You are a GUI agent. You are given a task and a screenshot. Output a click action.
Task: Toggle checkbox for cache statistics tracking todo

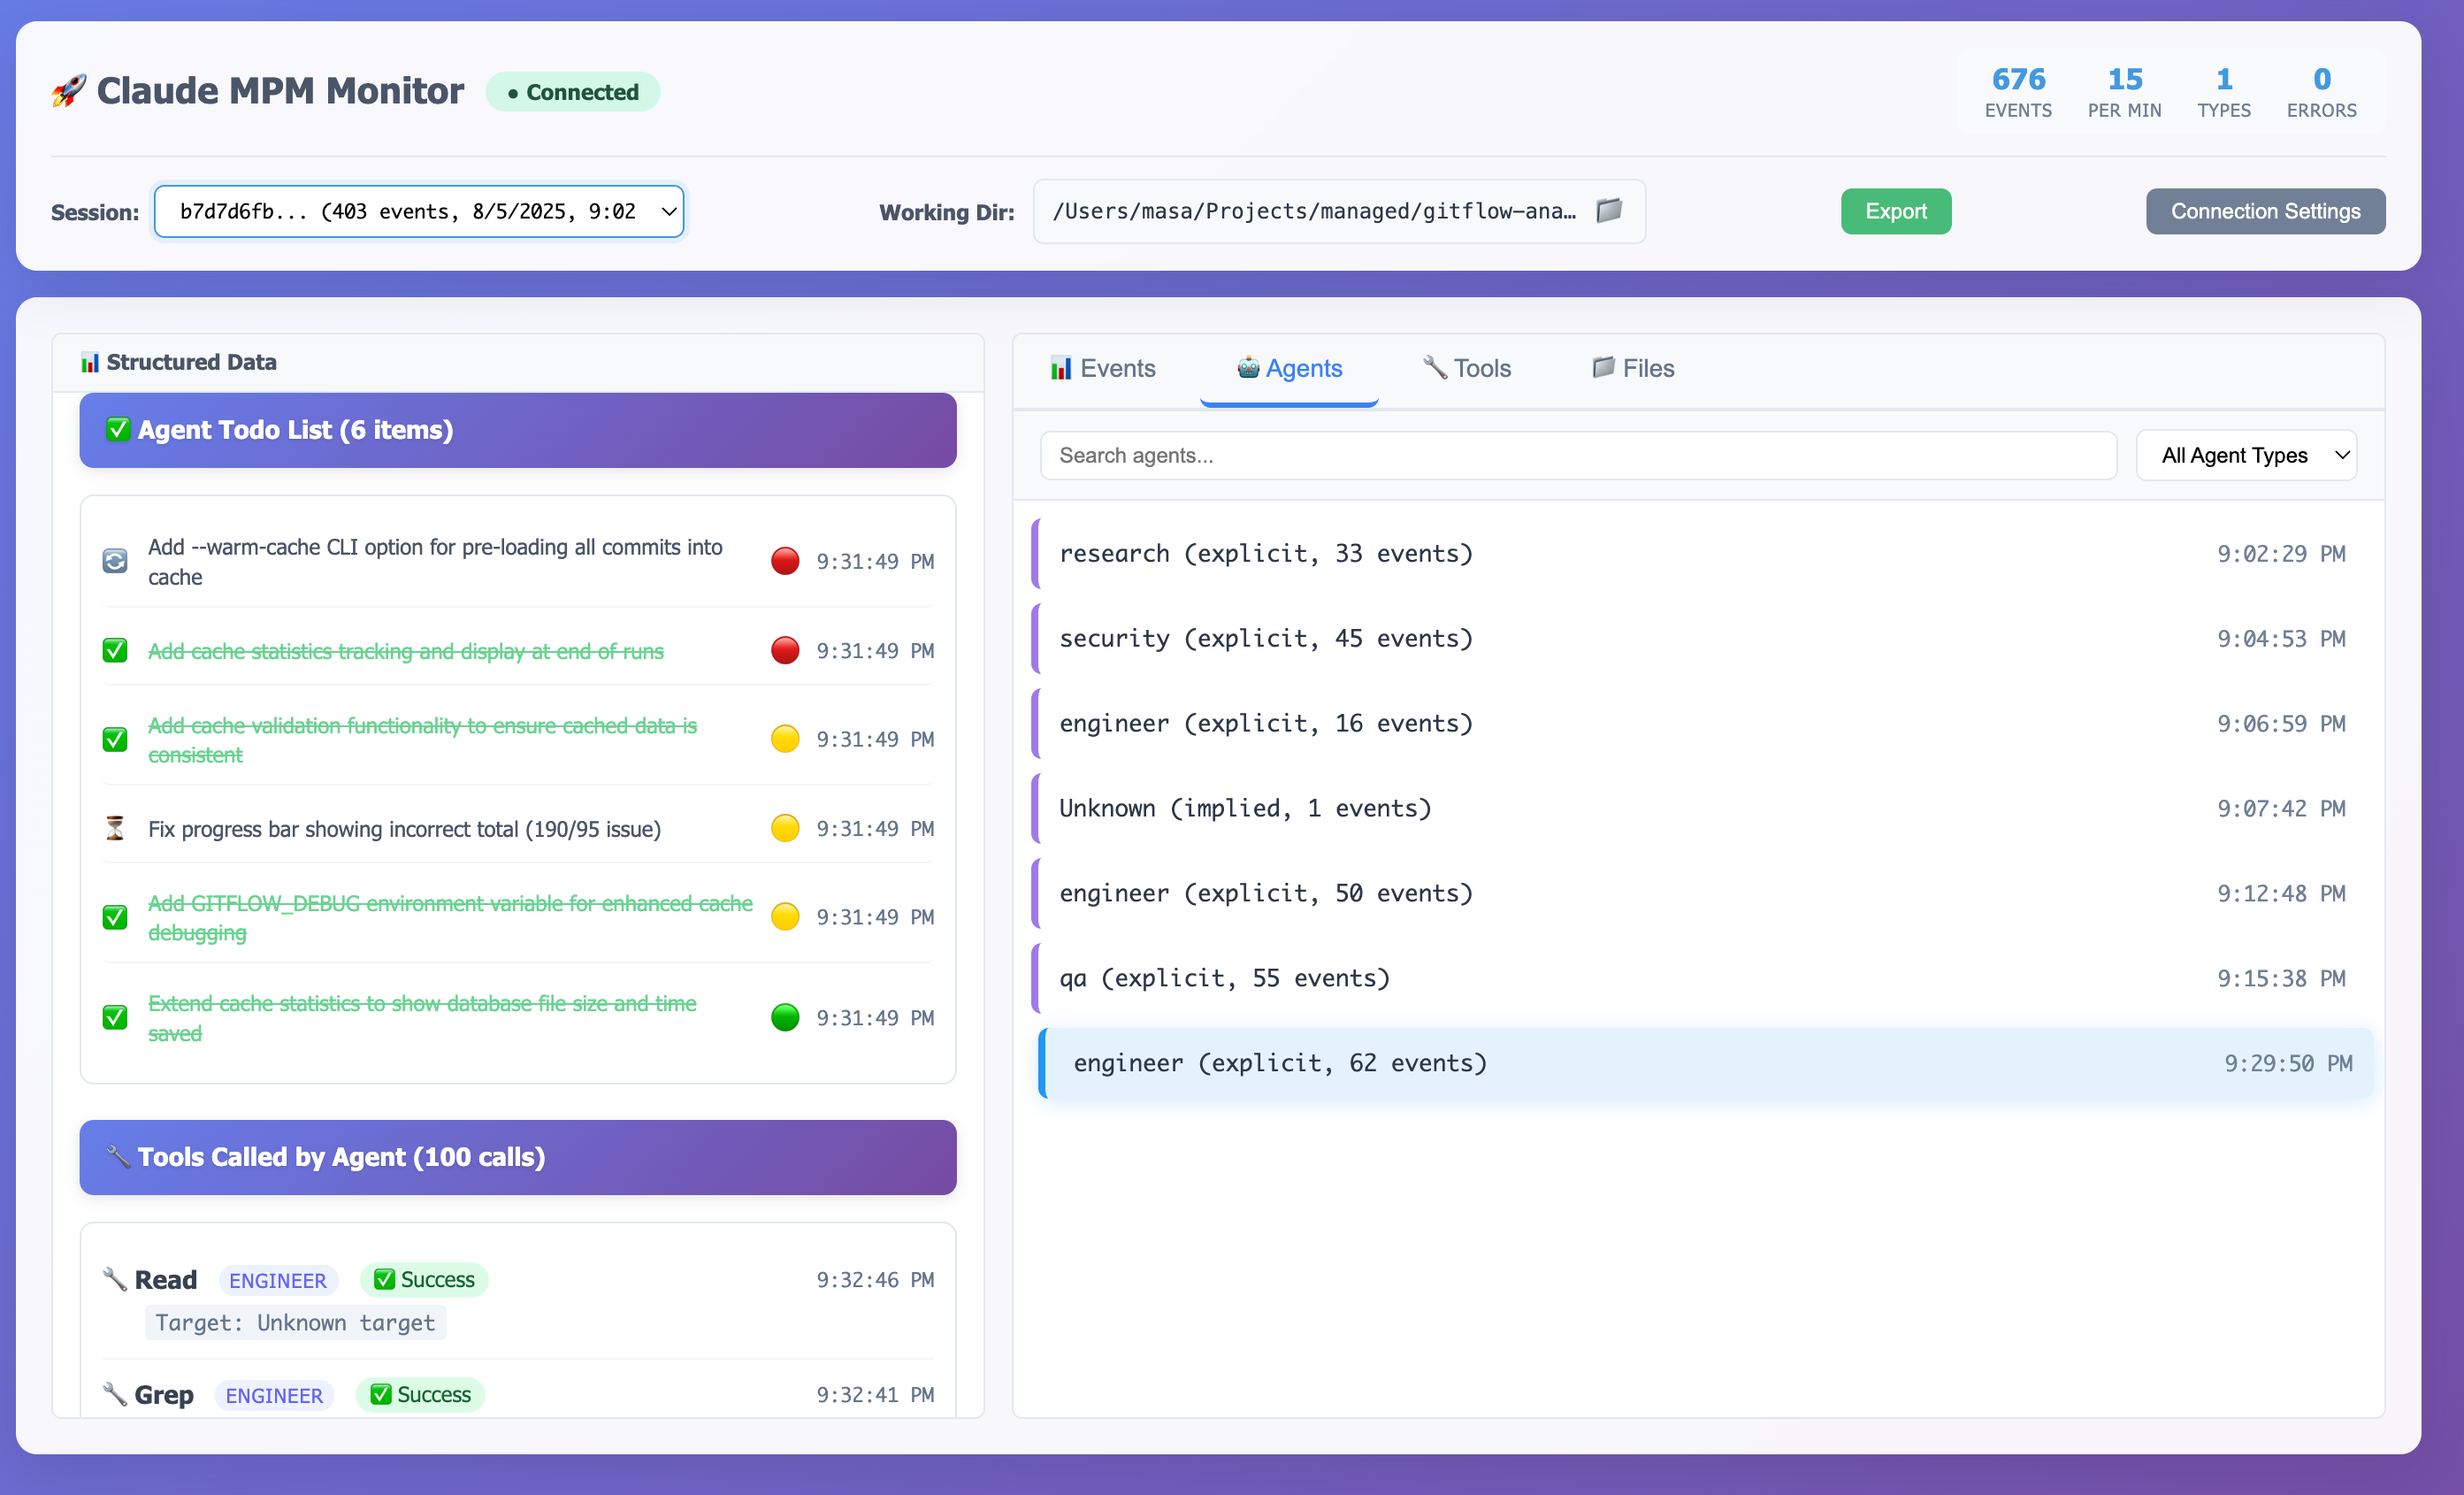click(115, 651)
